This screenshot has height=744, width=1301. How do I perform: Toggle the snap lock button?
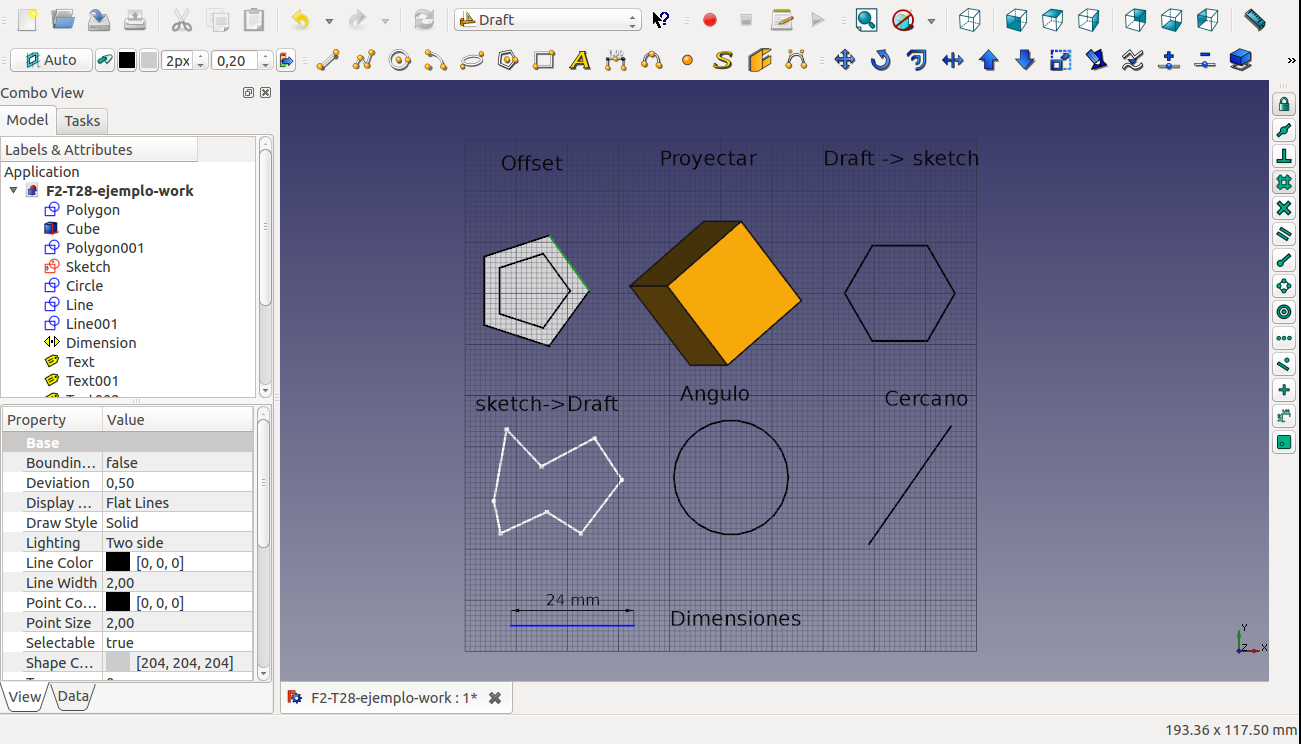1284,105
